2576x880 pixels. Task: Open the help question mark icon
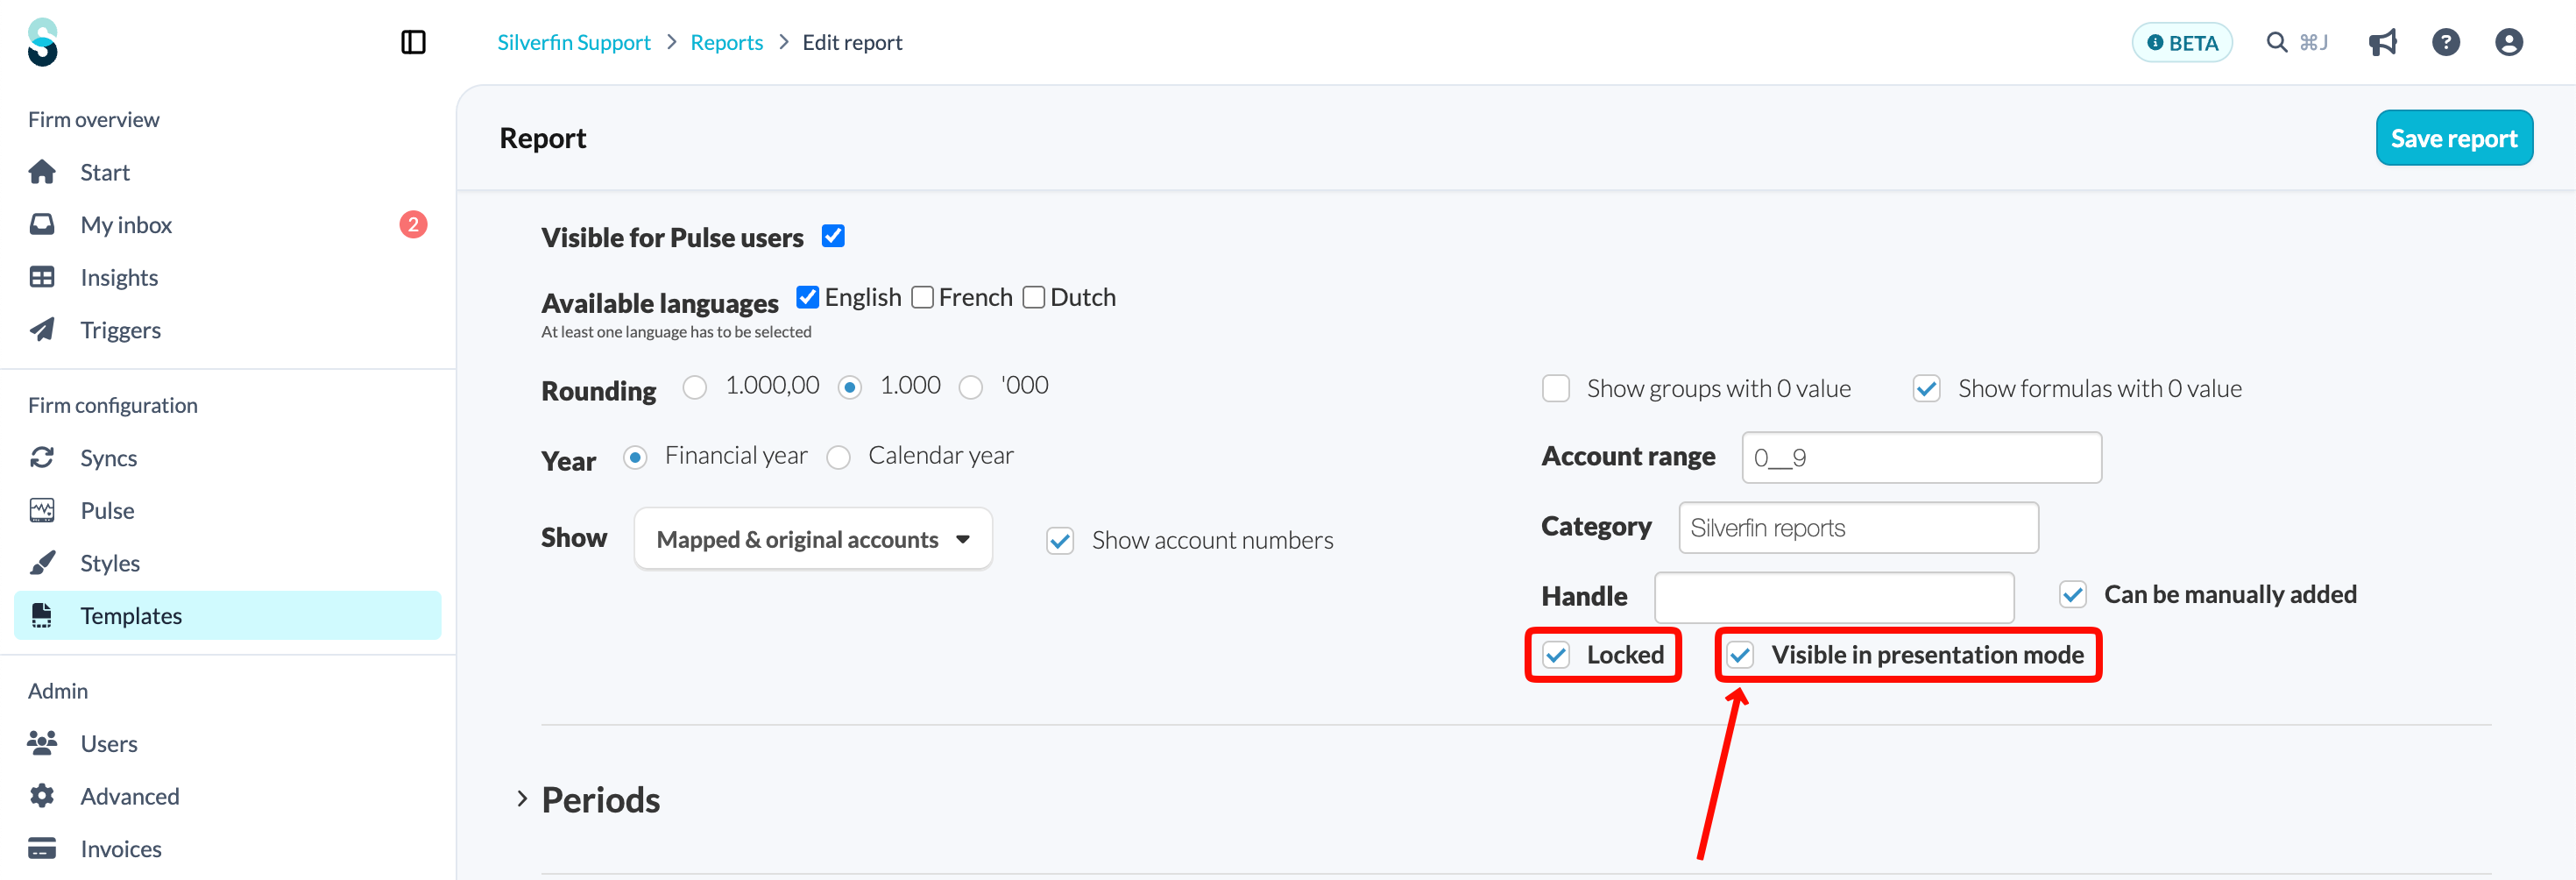click(2446, 42)
